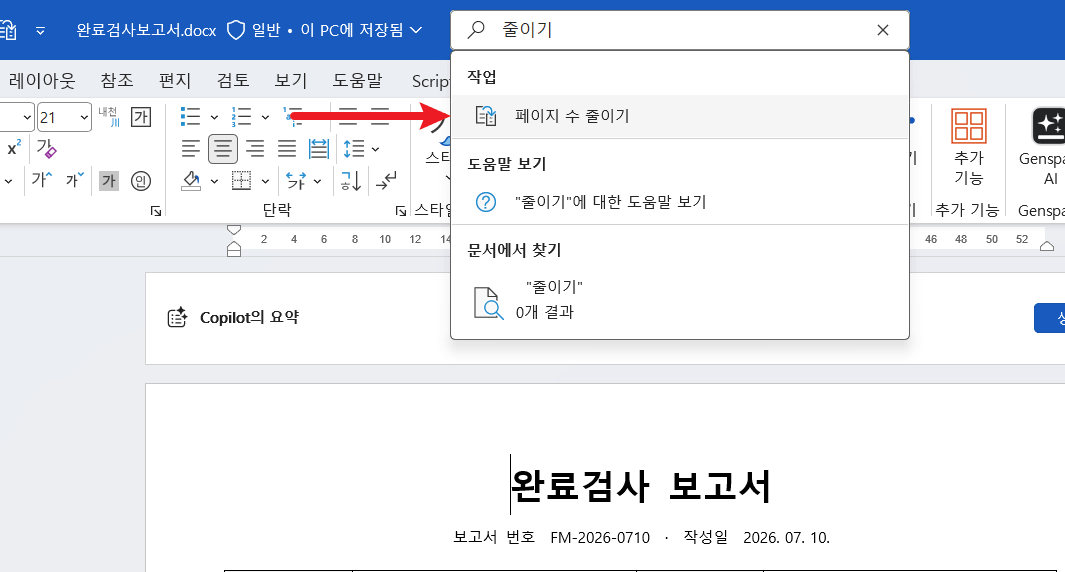Toggle show paragraph marks
Screen dimensions: 1065x572
[x=386, y=181]
